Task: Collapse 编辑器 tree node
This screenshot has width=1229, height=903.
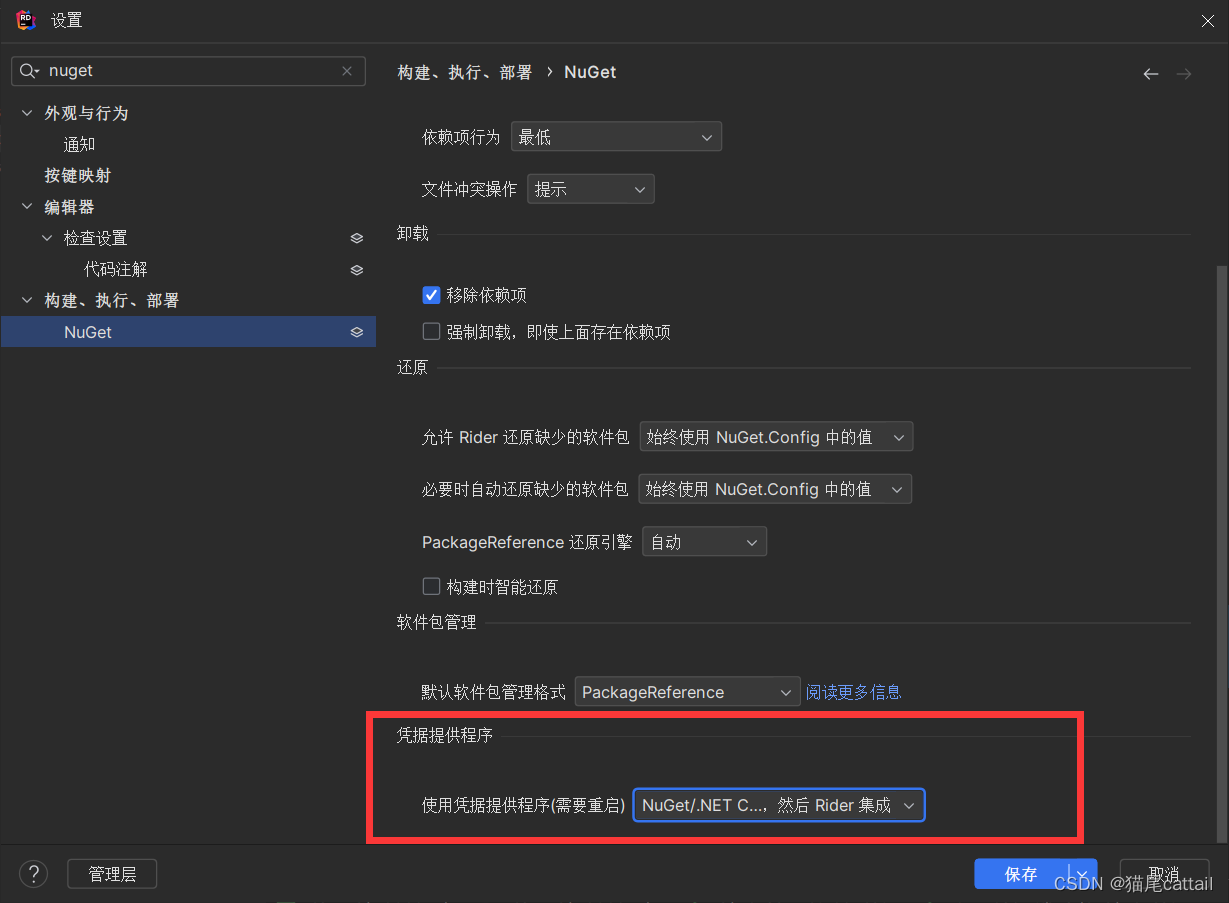Action: (27, 207)
